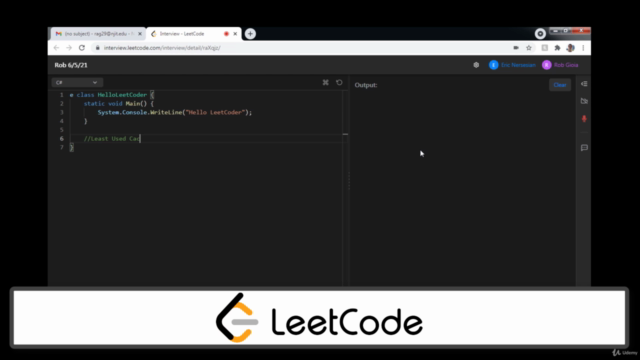Click the site lock icon in address bar

point(98,48)
